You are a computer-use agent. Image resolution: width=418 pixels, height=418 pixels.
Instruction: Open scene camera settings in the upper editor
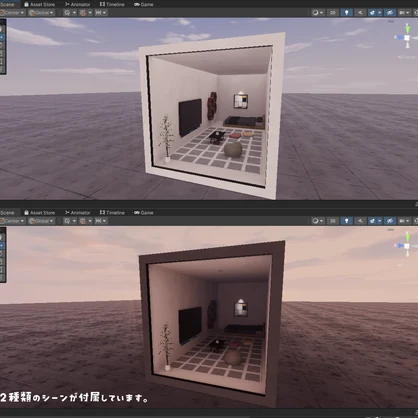tap(402, 13)
